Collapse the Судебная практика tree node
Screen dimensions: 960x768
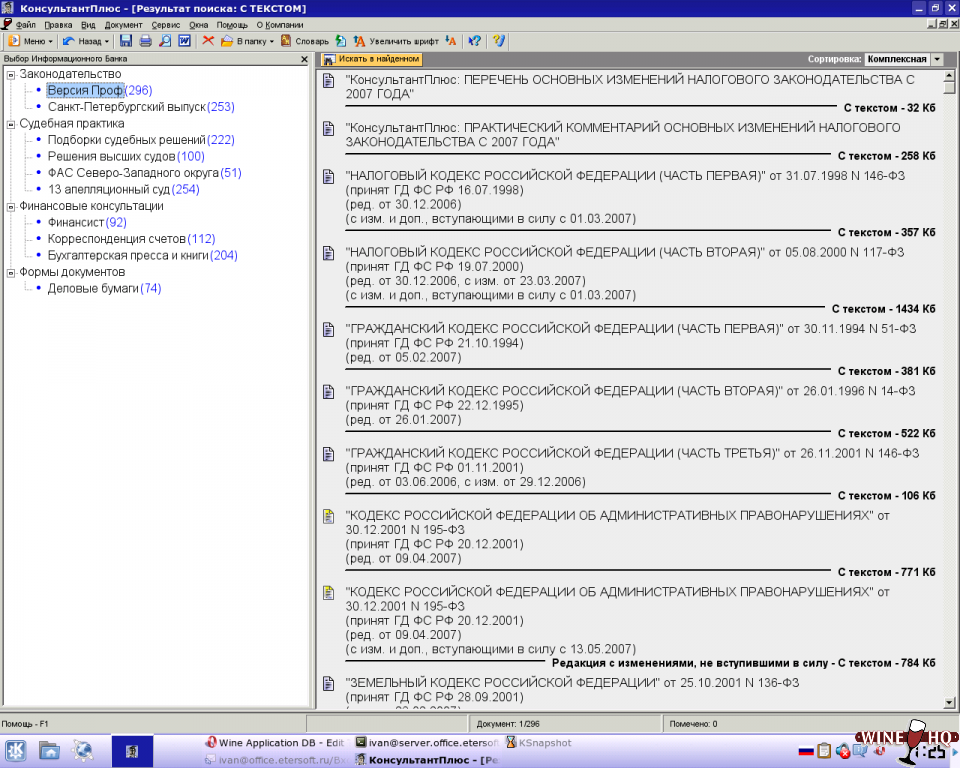coord(10,124)
